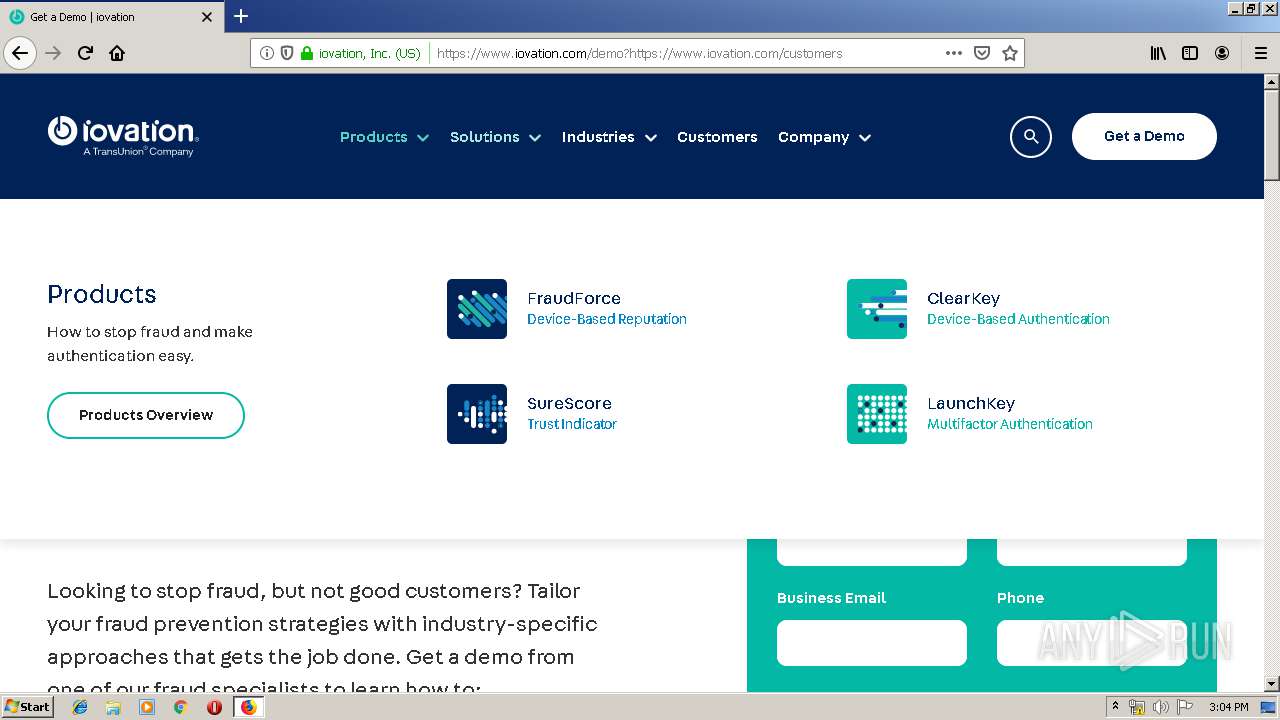Open the ClearKey Device-Based Authentication link
1280x720 pixels.
click(1018, 308)
